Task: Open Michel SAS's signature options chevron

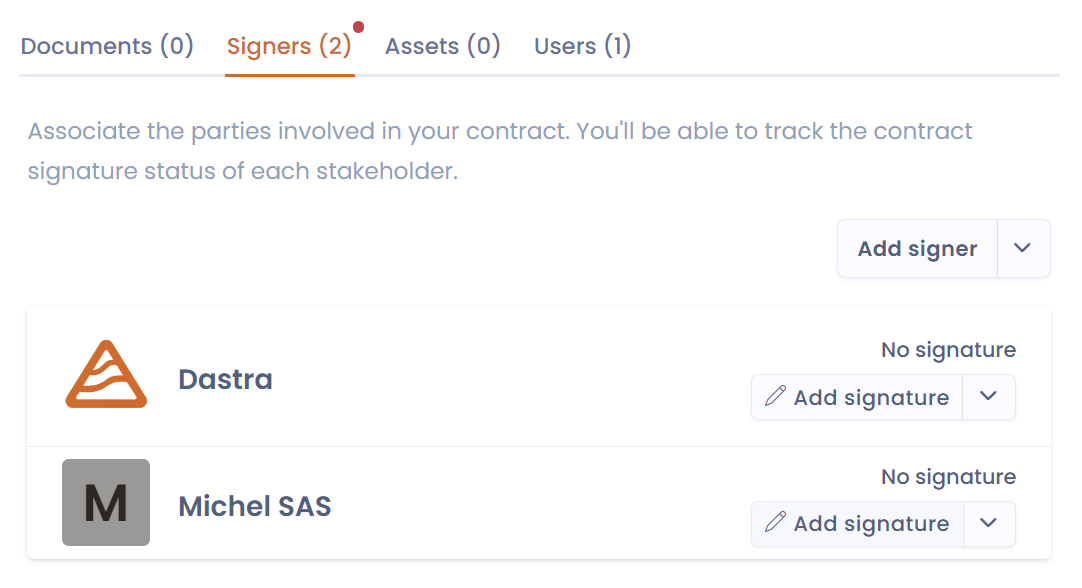Action: [988, 523]
